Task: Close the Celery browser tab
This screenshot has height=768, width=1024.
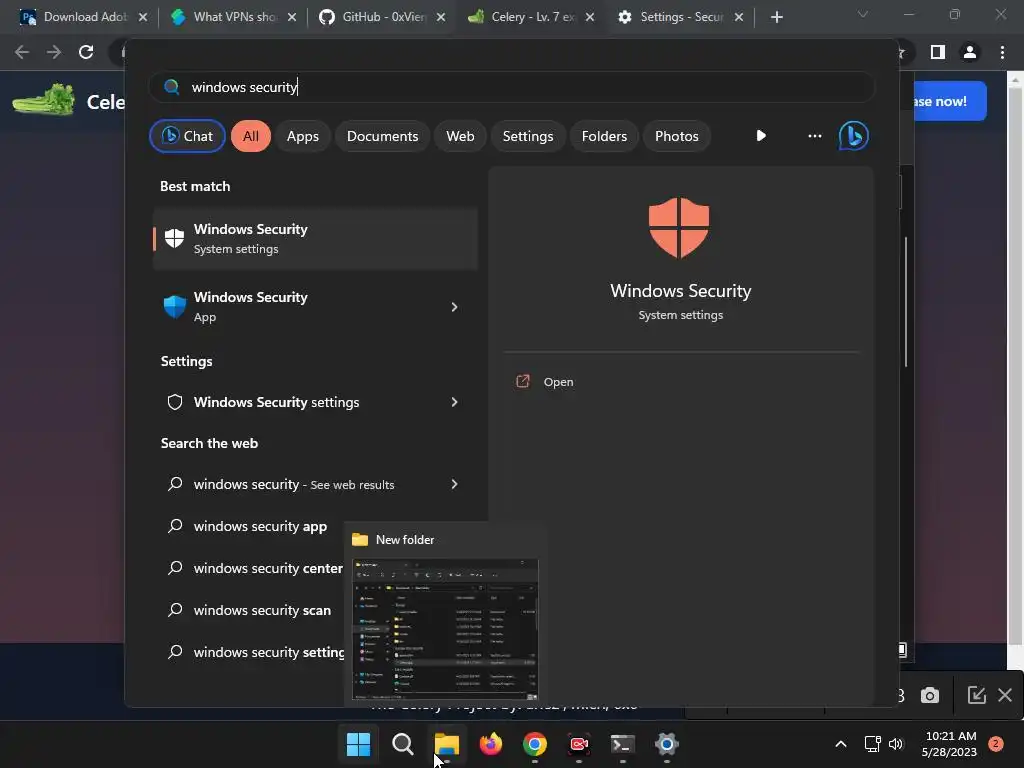Action: point(590,17)
